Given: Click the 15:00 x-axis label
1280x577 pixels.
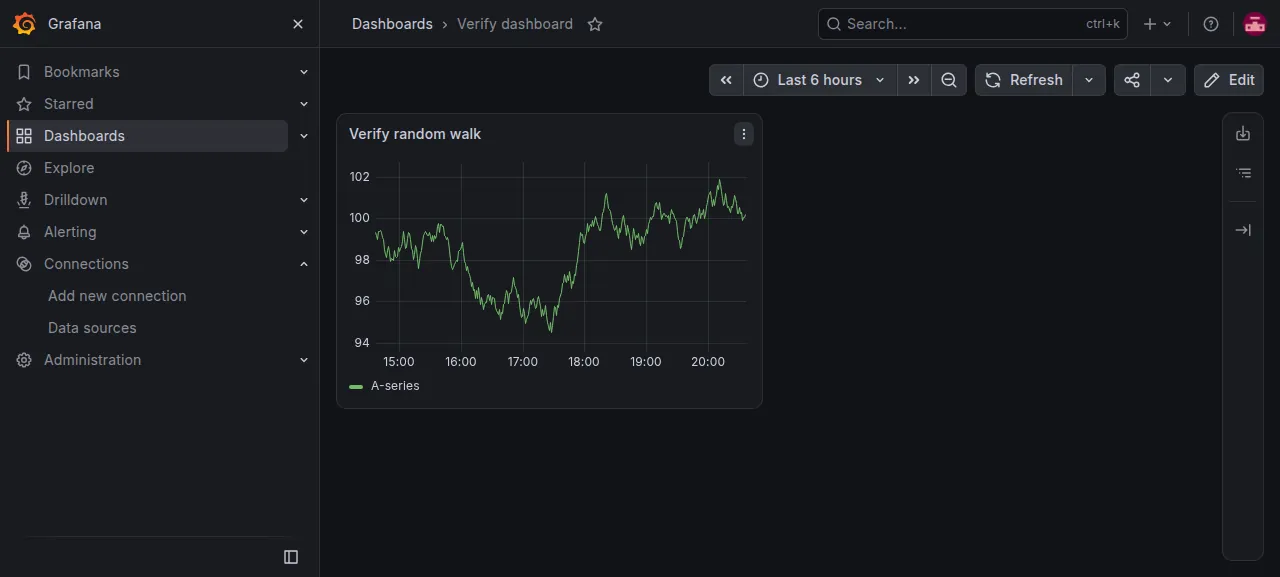Looking at the screenshot, I should (399, 362).
